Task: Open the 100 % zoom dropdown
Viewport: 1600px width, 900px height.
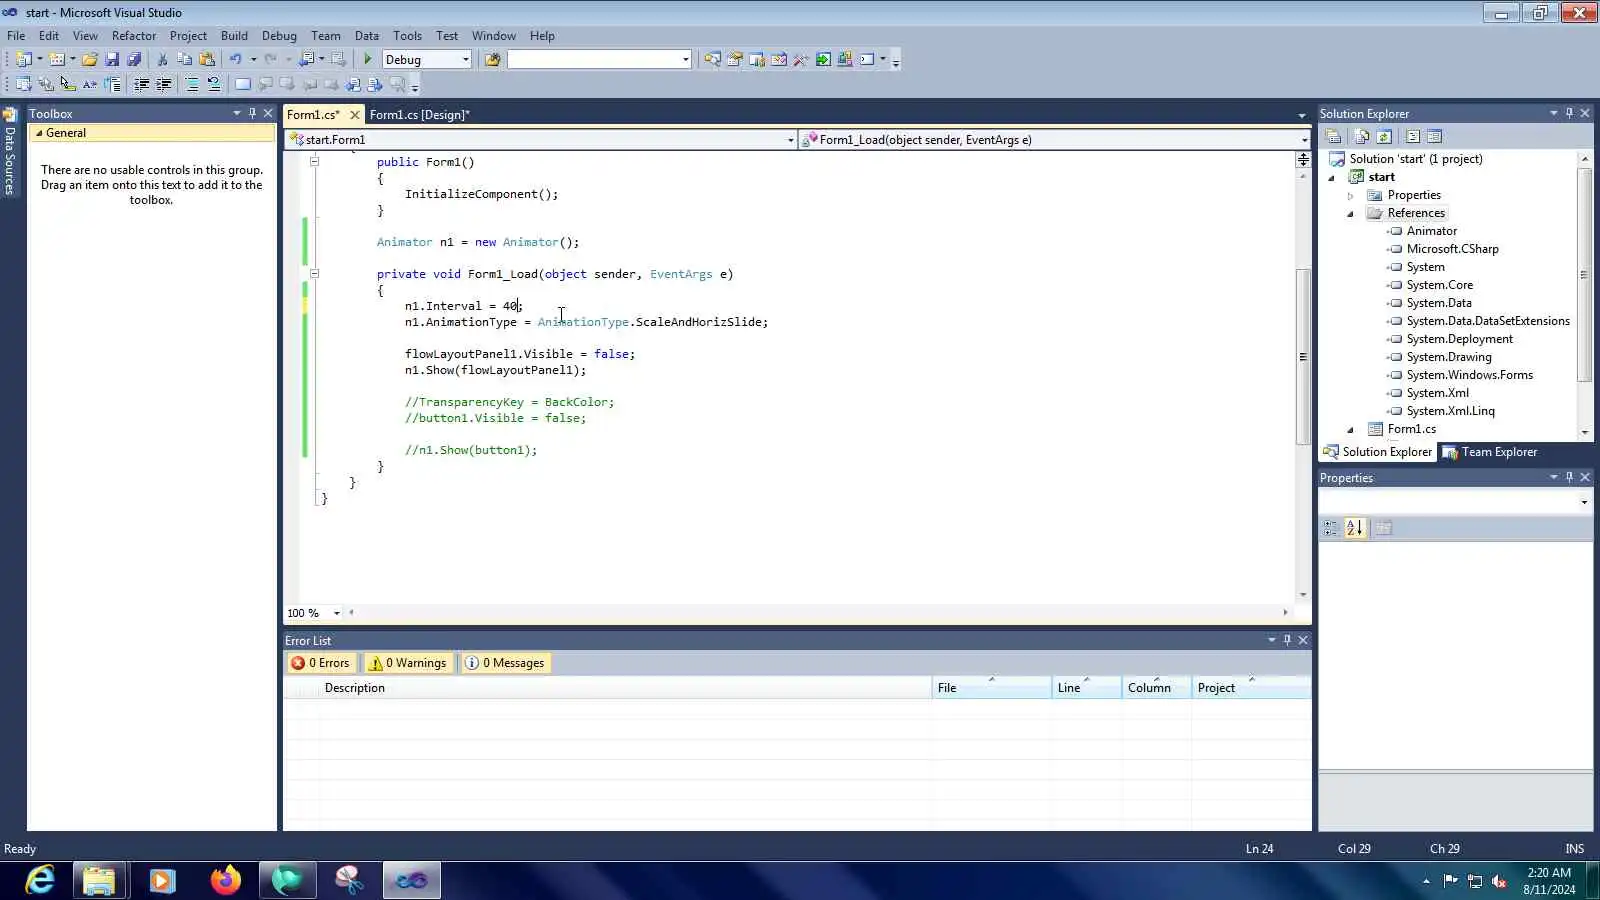Action: (x=336, y=613)
